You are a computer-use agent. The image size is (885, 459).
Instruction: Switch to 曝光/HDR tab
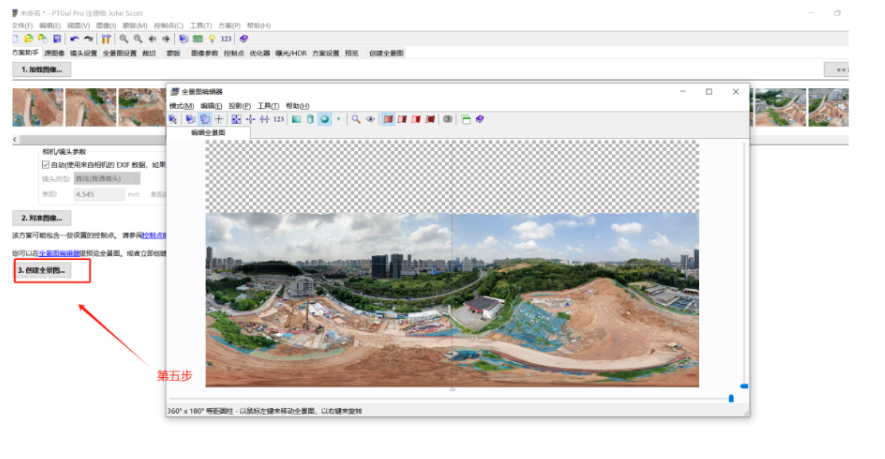point(291,53)
